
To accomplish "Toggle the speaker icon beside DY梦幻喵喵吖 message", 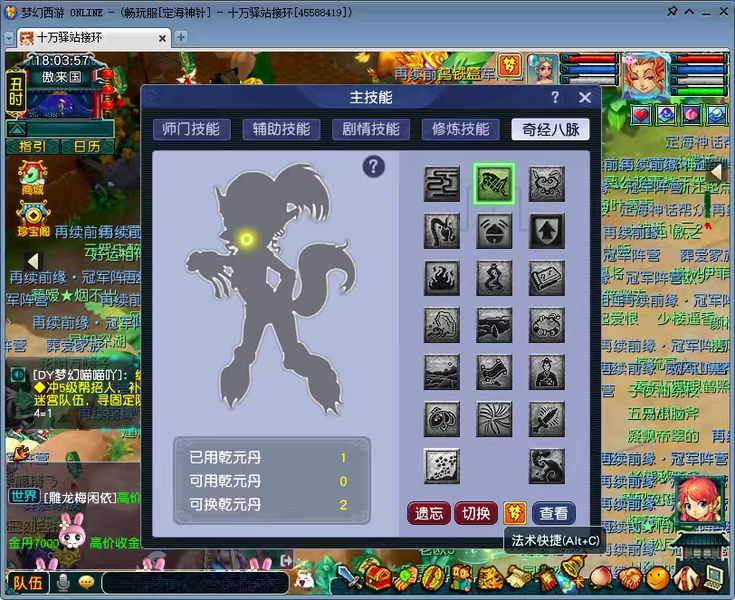I will (x=18, y=374).
